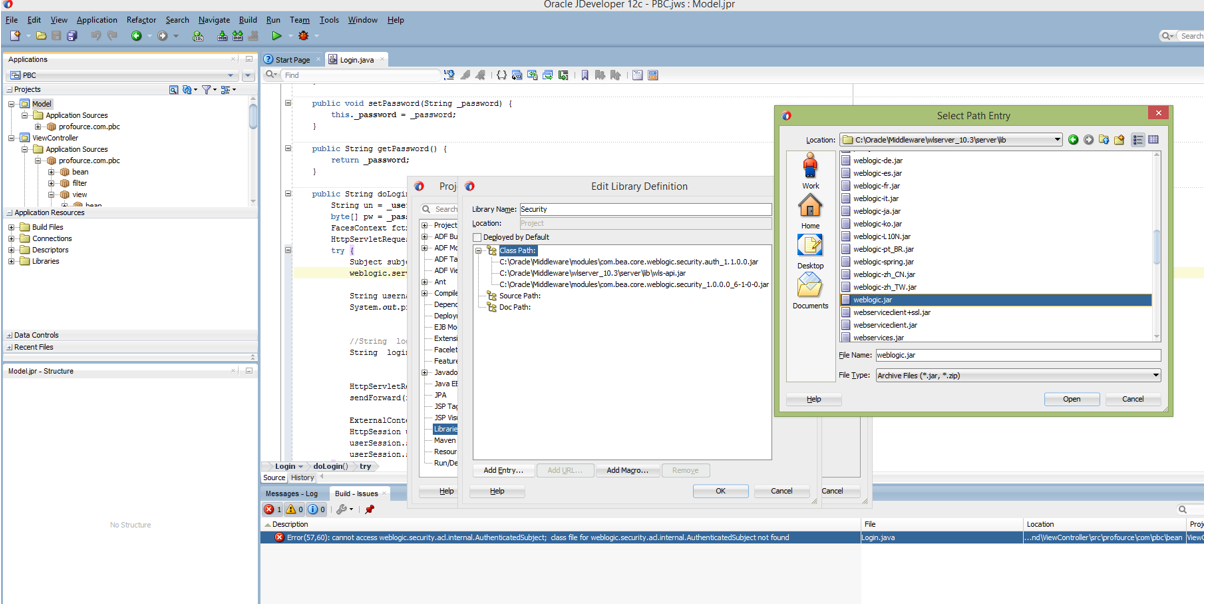Click the Find search field in editor
1212x604 pixels.
coord(360,75)
